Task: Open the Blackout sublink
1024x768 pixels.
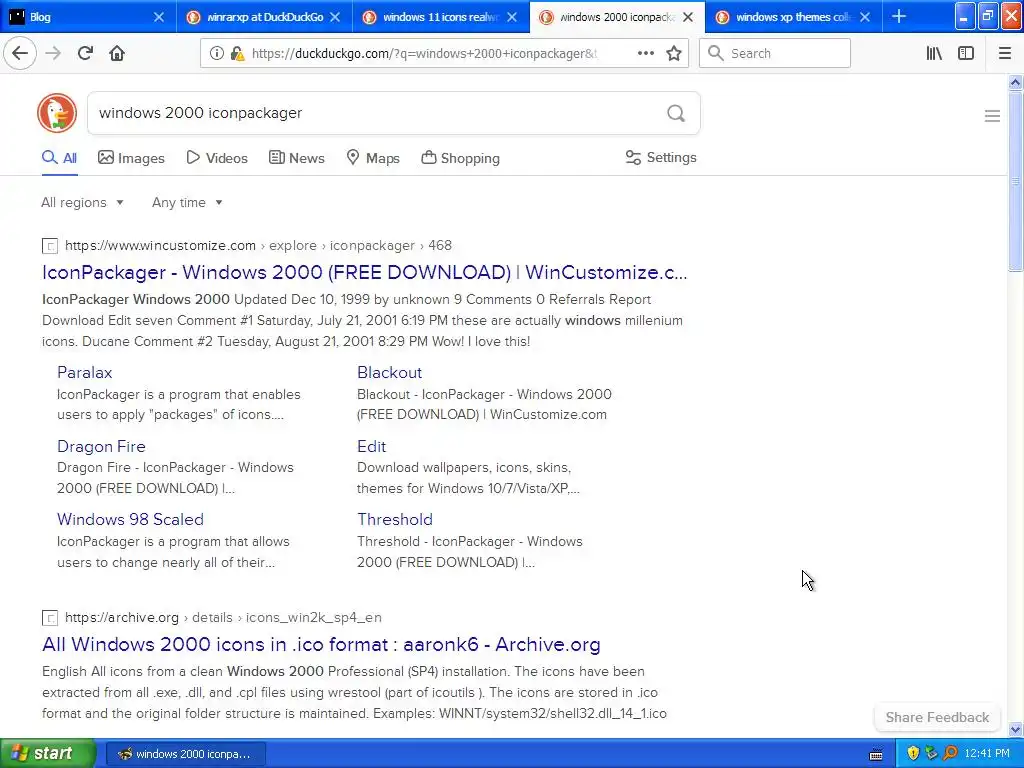Action: tap(389, 372)
